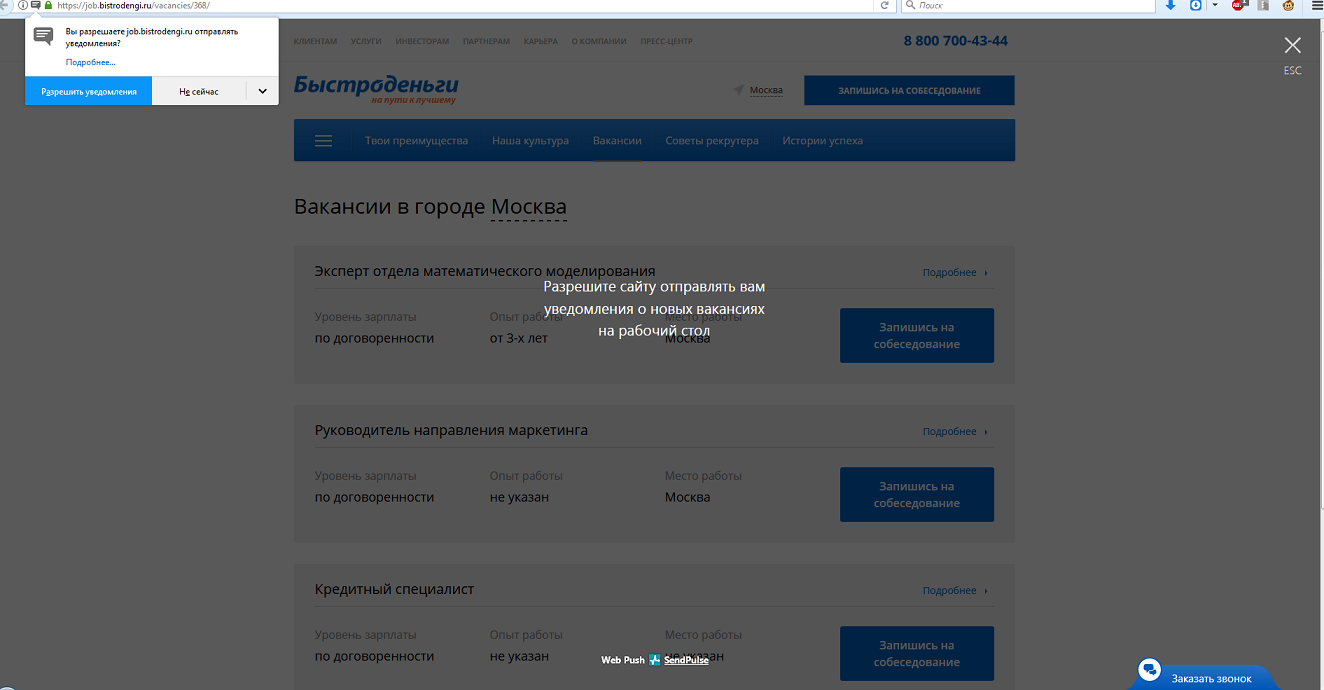Open the Подробнее link in notification popup
Image resolution: width=1324 pixels, height=690 pixels.
[91, 62]
